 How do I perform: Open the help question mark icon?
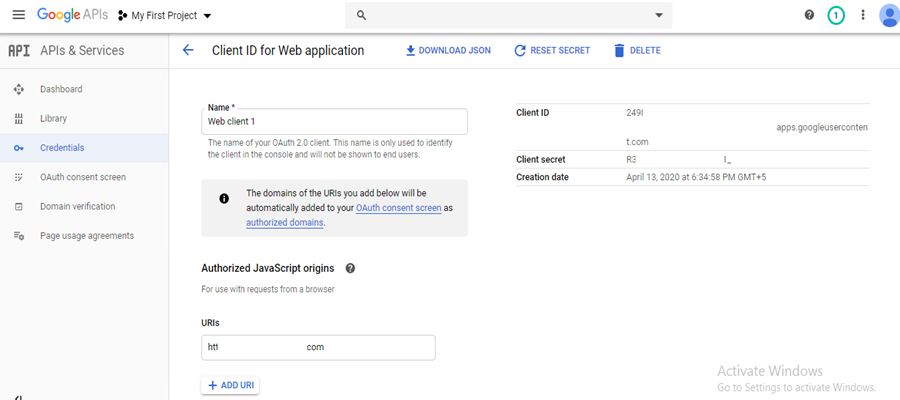[x=809, y=16]
